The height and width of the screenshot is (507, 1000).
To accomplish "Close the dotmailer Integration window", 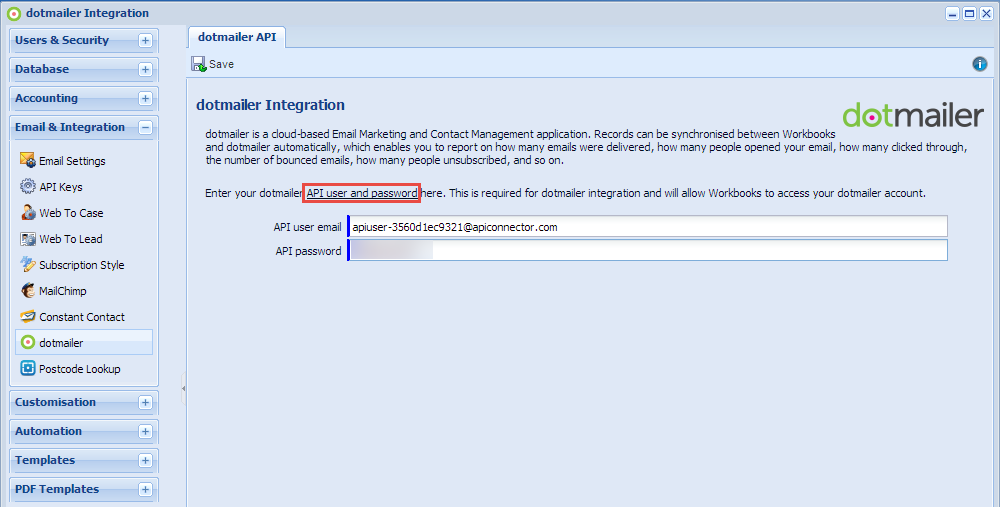I will (986, 13).
